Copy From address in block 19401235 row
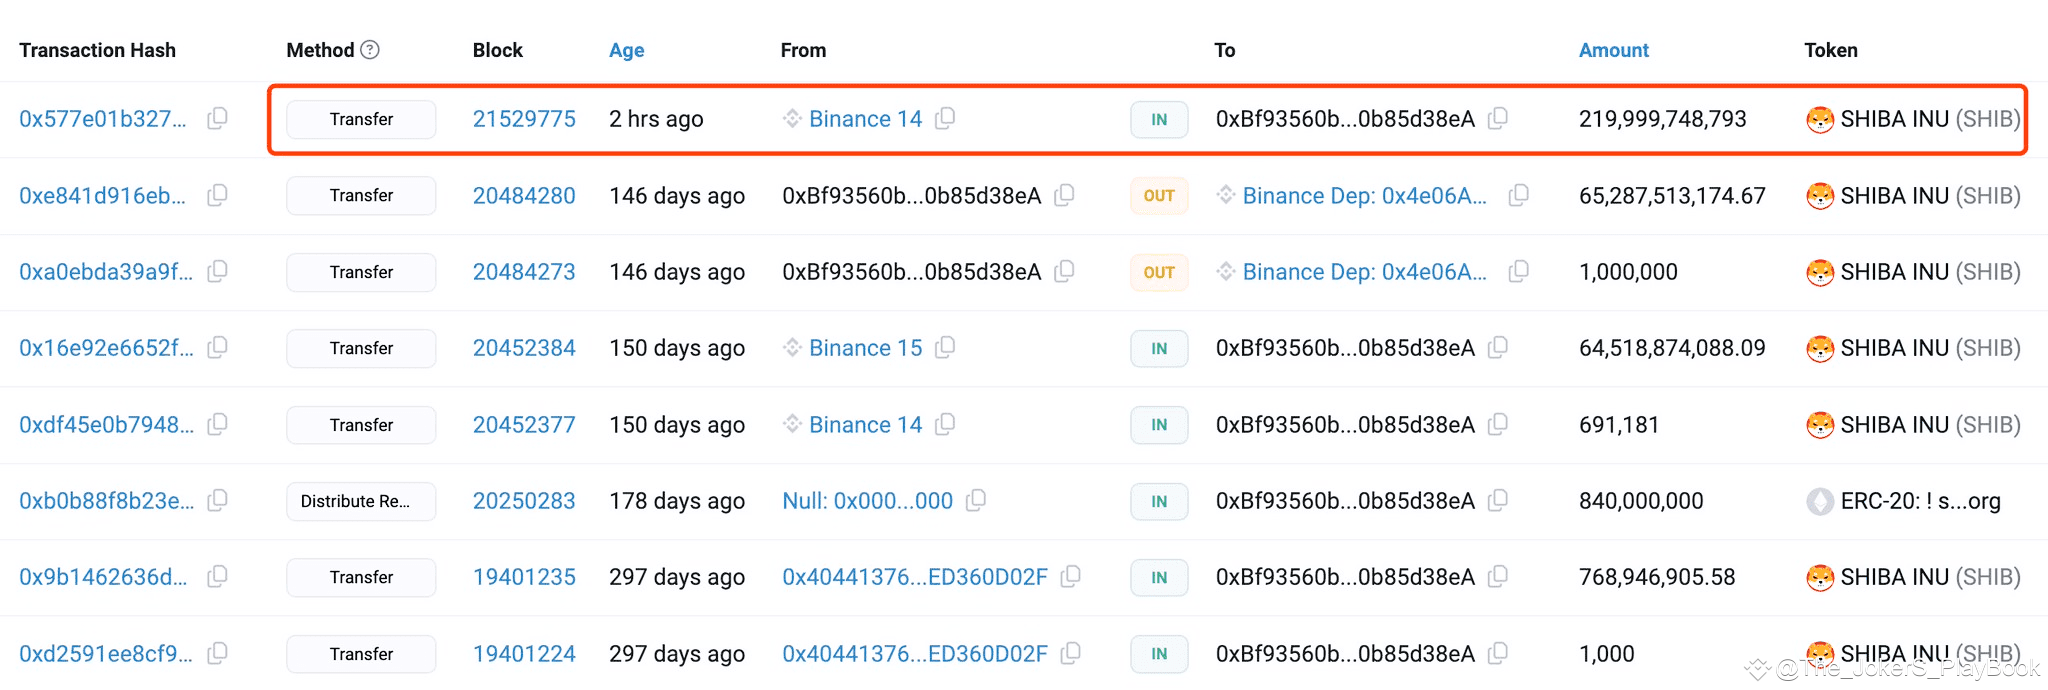The width and height of the screenshot is (2048, 690). point(1070,576)
